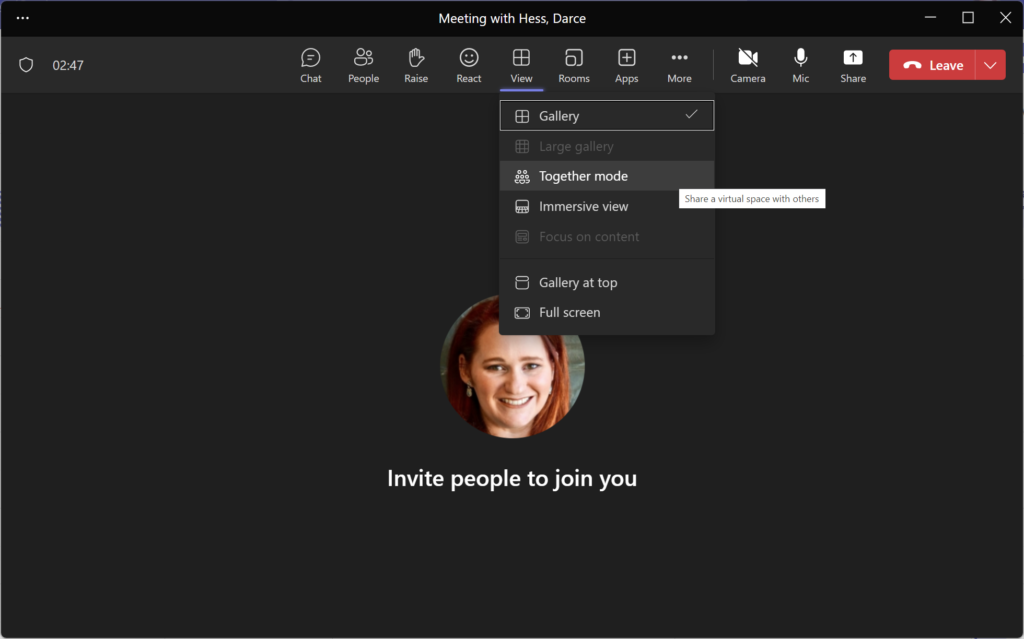Minimize the meeting window
The image size is (1024, 639).
pos(931,18)
